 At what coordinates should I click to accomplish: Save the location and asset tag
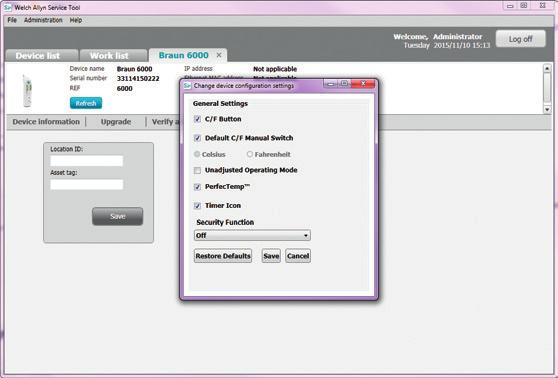click(x=117, y=216)
